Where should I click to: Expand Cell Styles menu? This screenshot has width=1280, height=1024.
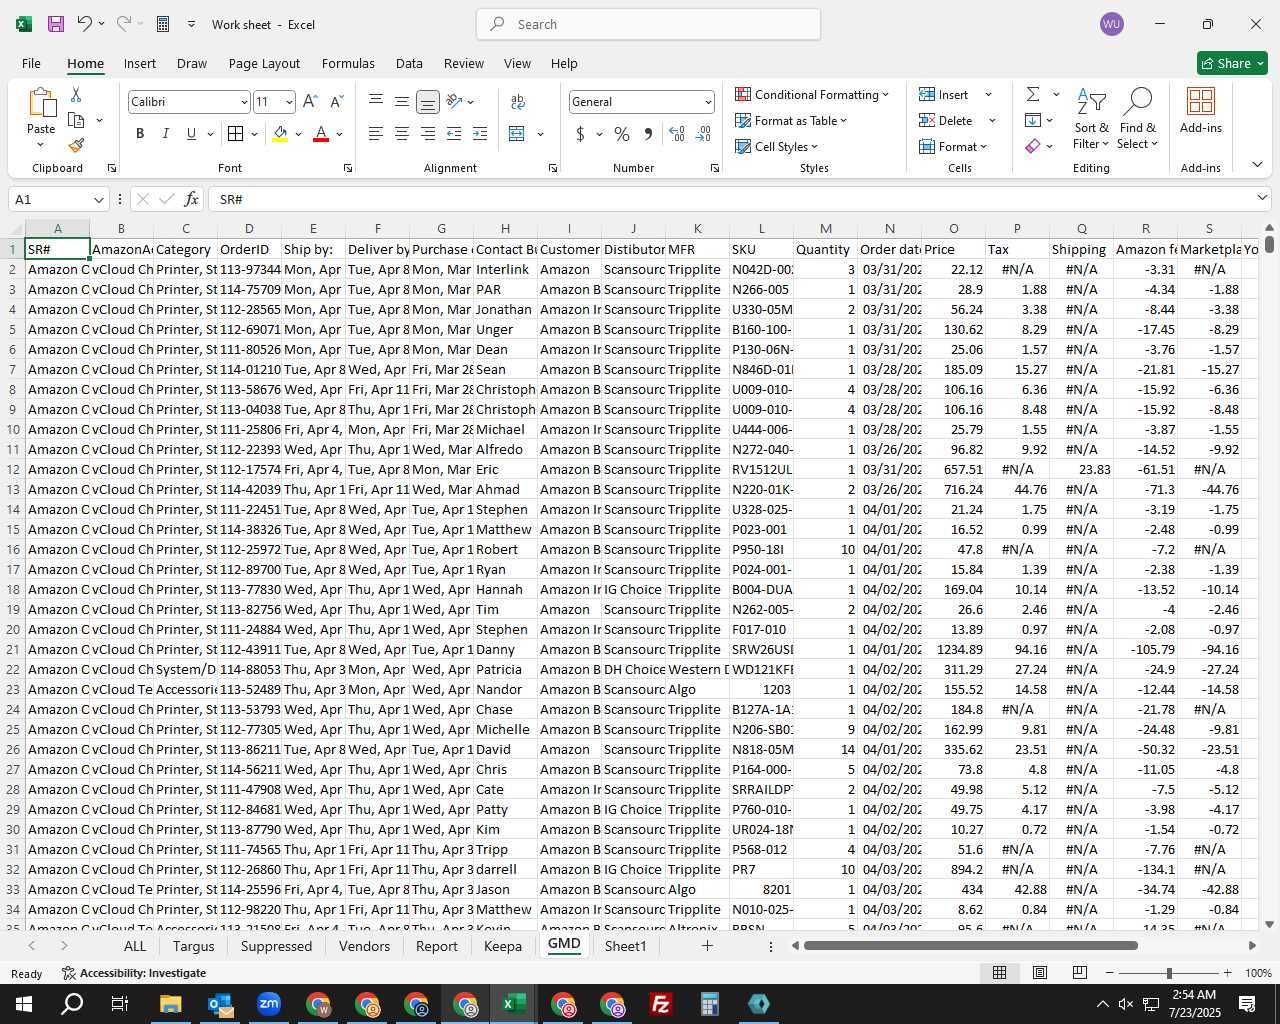[776, 146]
